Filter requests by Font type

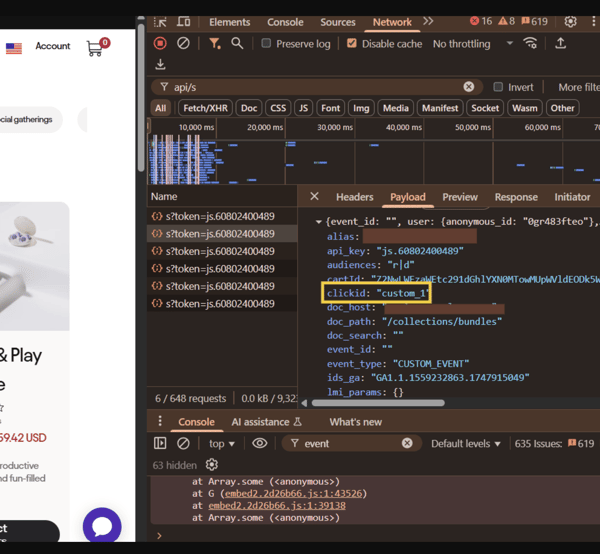pyautogui.click(x=331, y=108)
